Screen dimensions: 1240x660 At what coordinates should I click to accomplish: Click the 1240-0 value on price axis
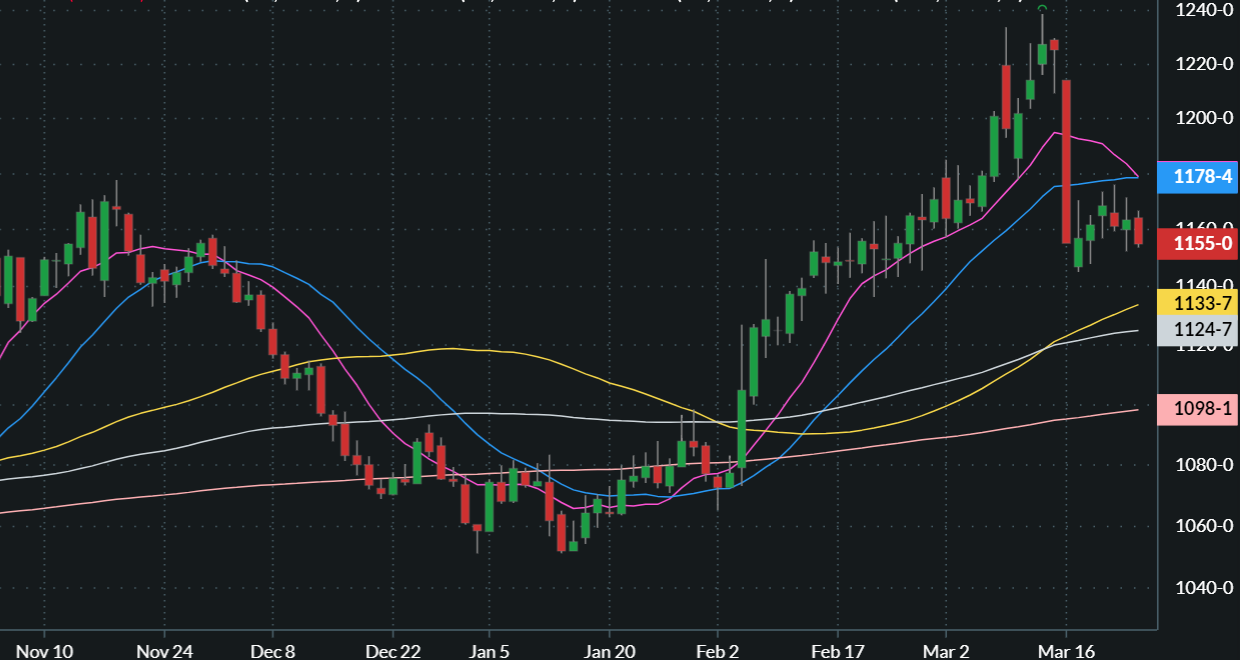1205,12
